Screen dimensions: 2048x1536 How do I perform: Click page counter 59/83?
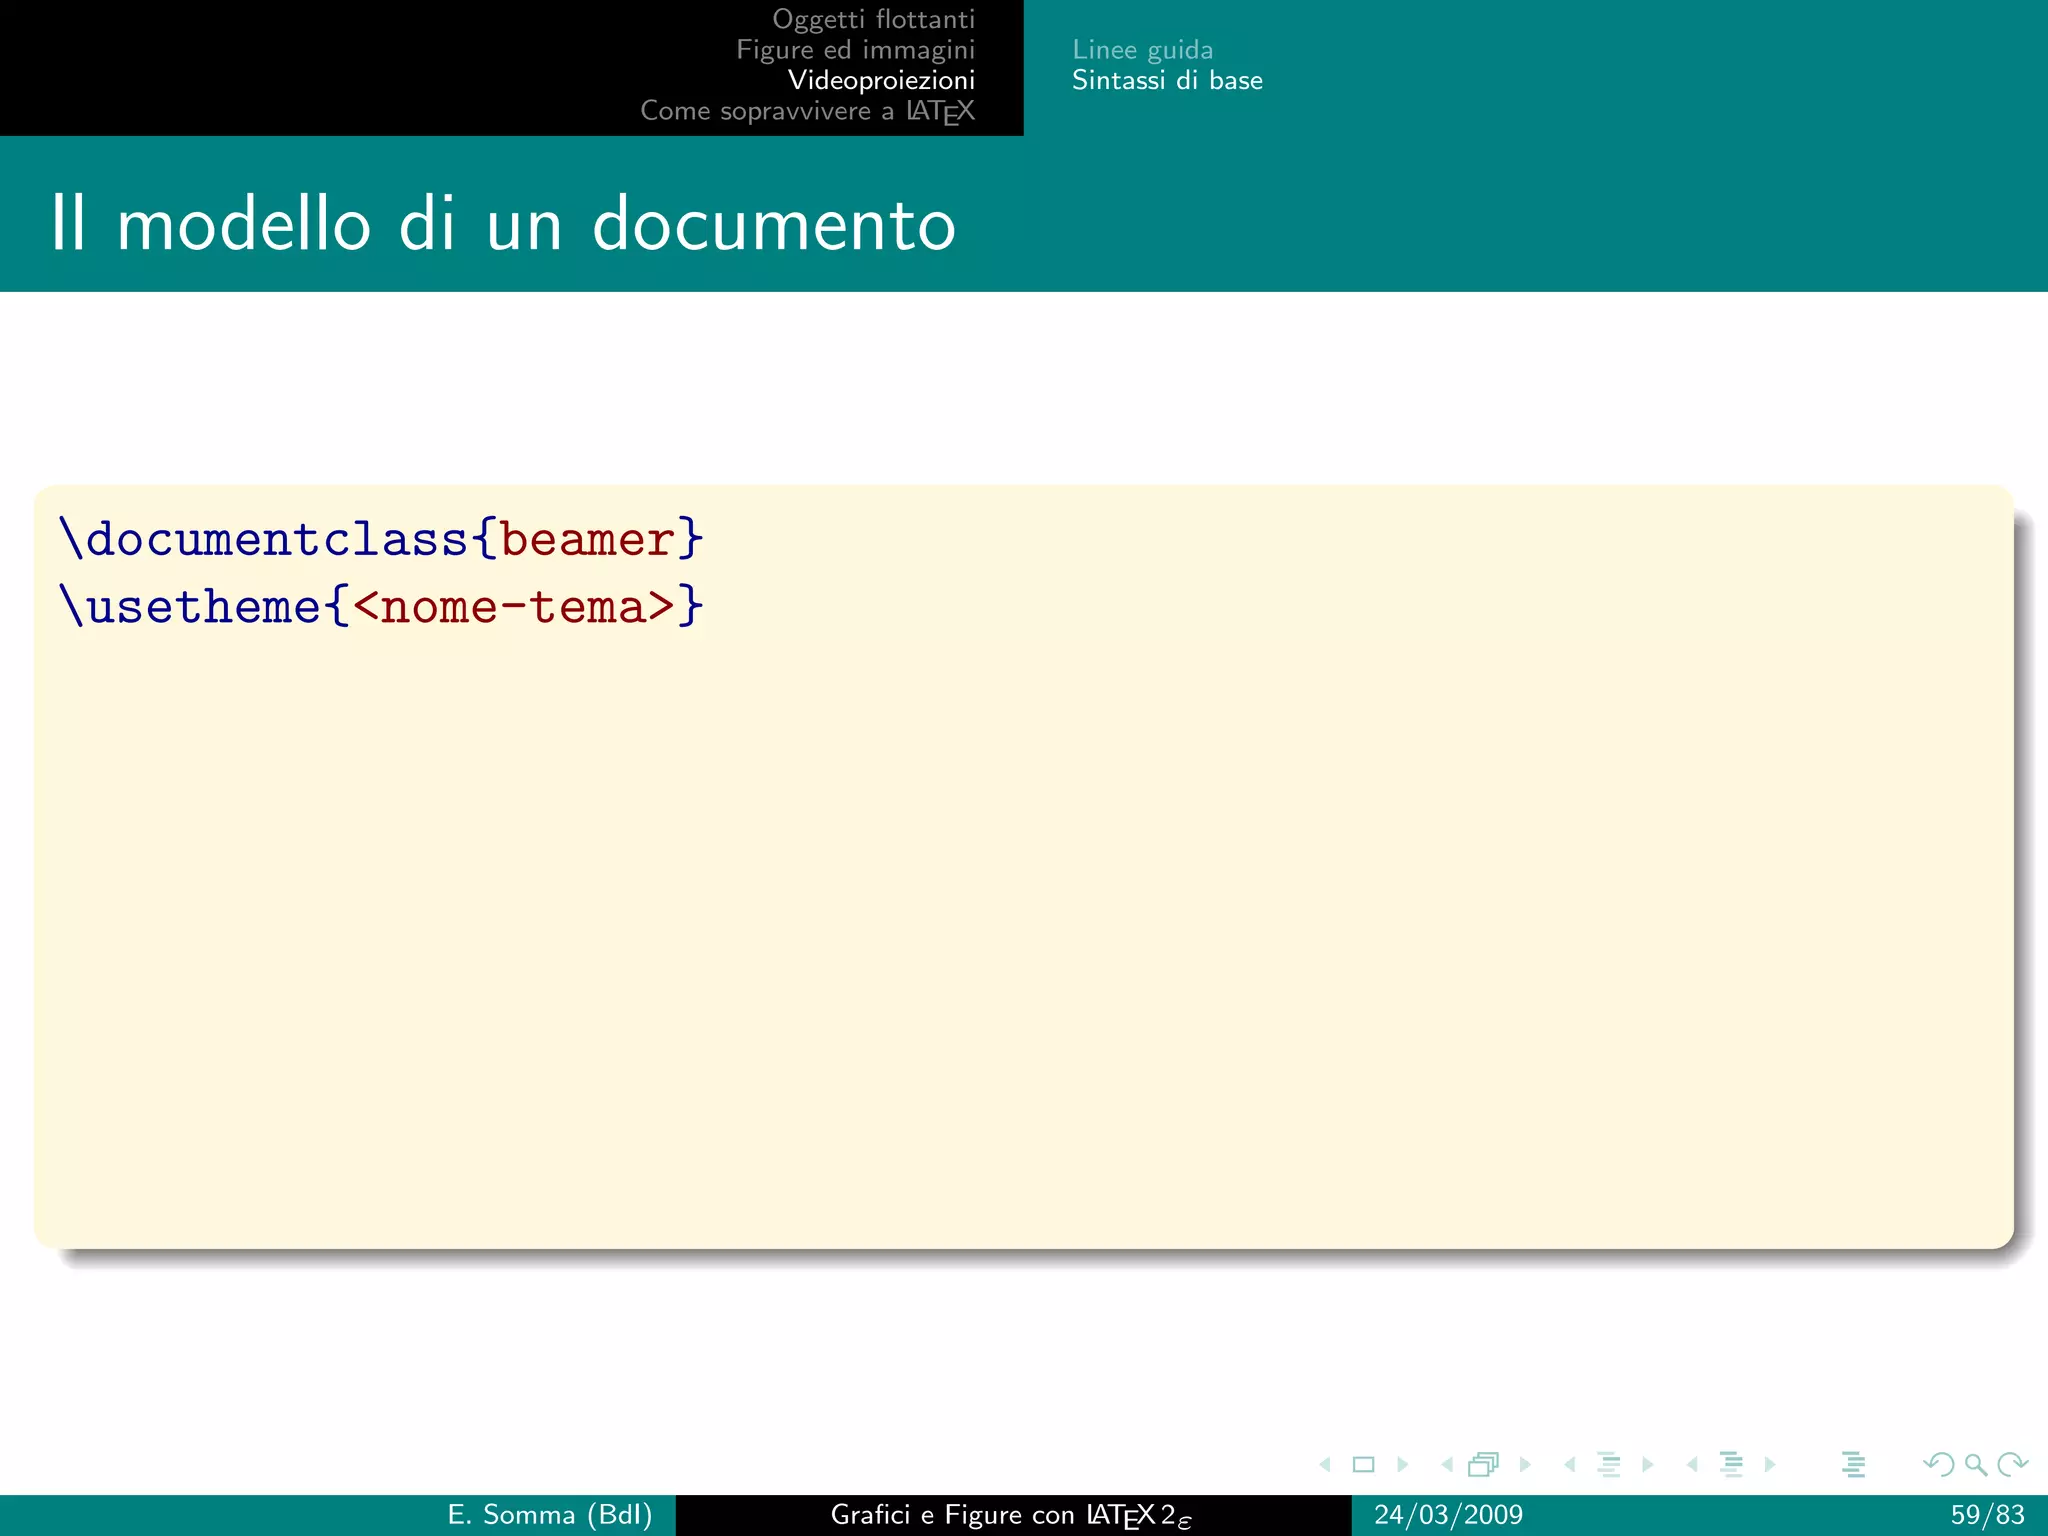(x=1988, y=1515)
